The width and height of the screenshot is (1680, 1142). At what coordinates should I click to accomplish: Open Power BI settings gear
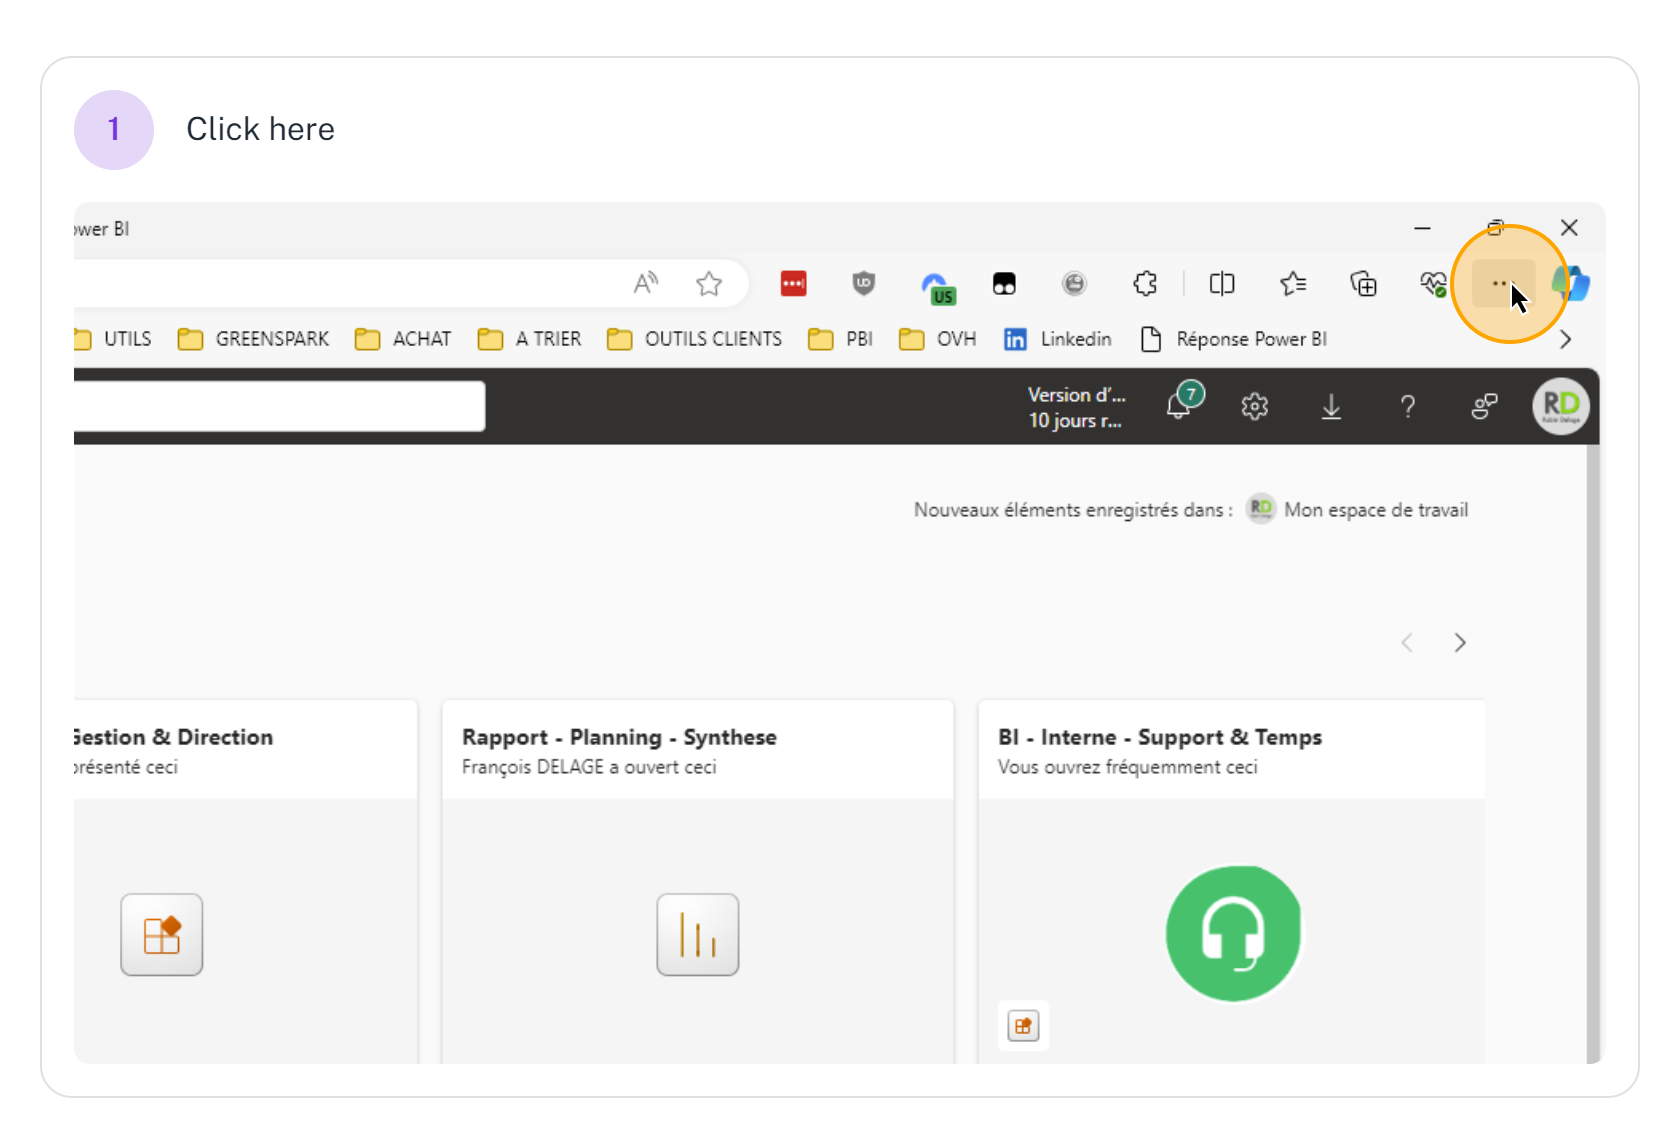[1254, 406]
